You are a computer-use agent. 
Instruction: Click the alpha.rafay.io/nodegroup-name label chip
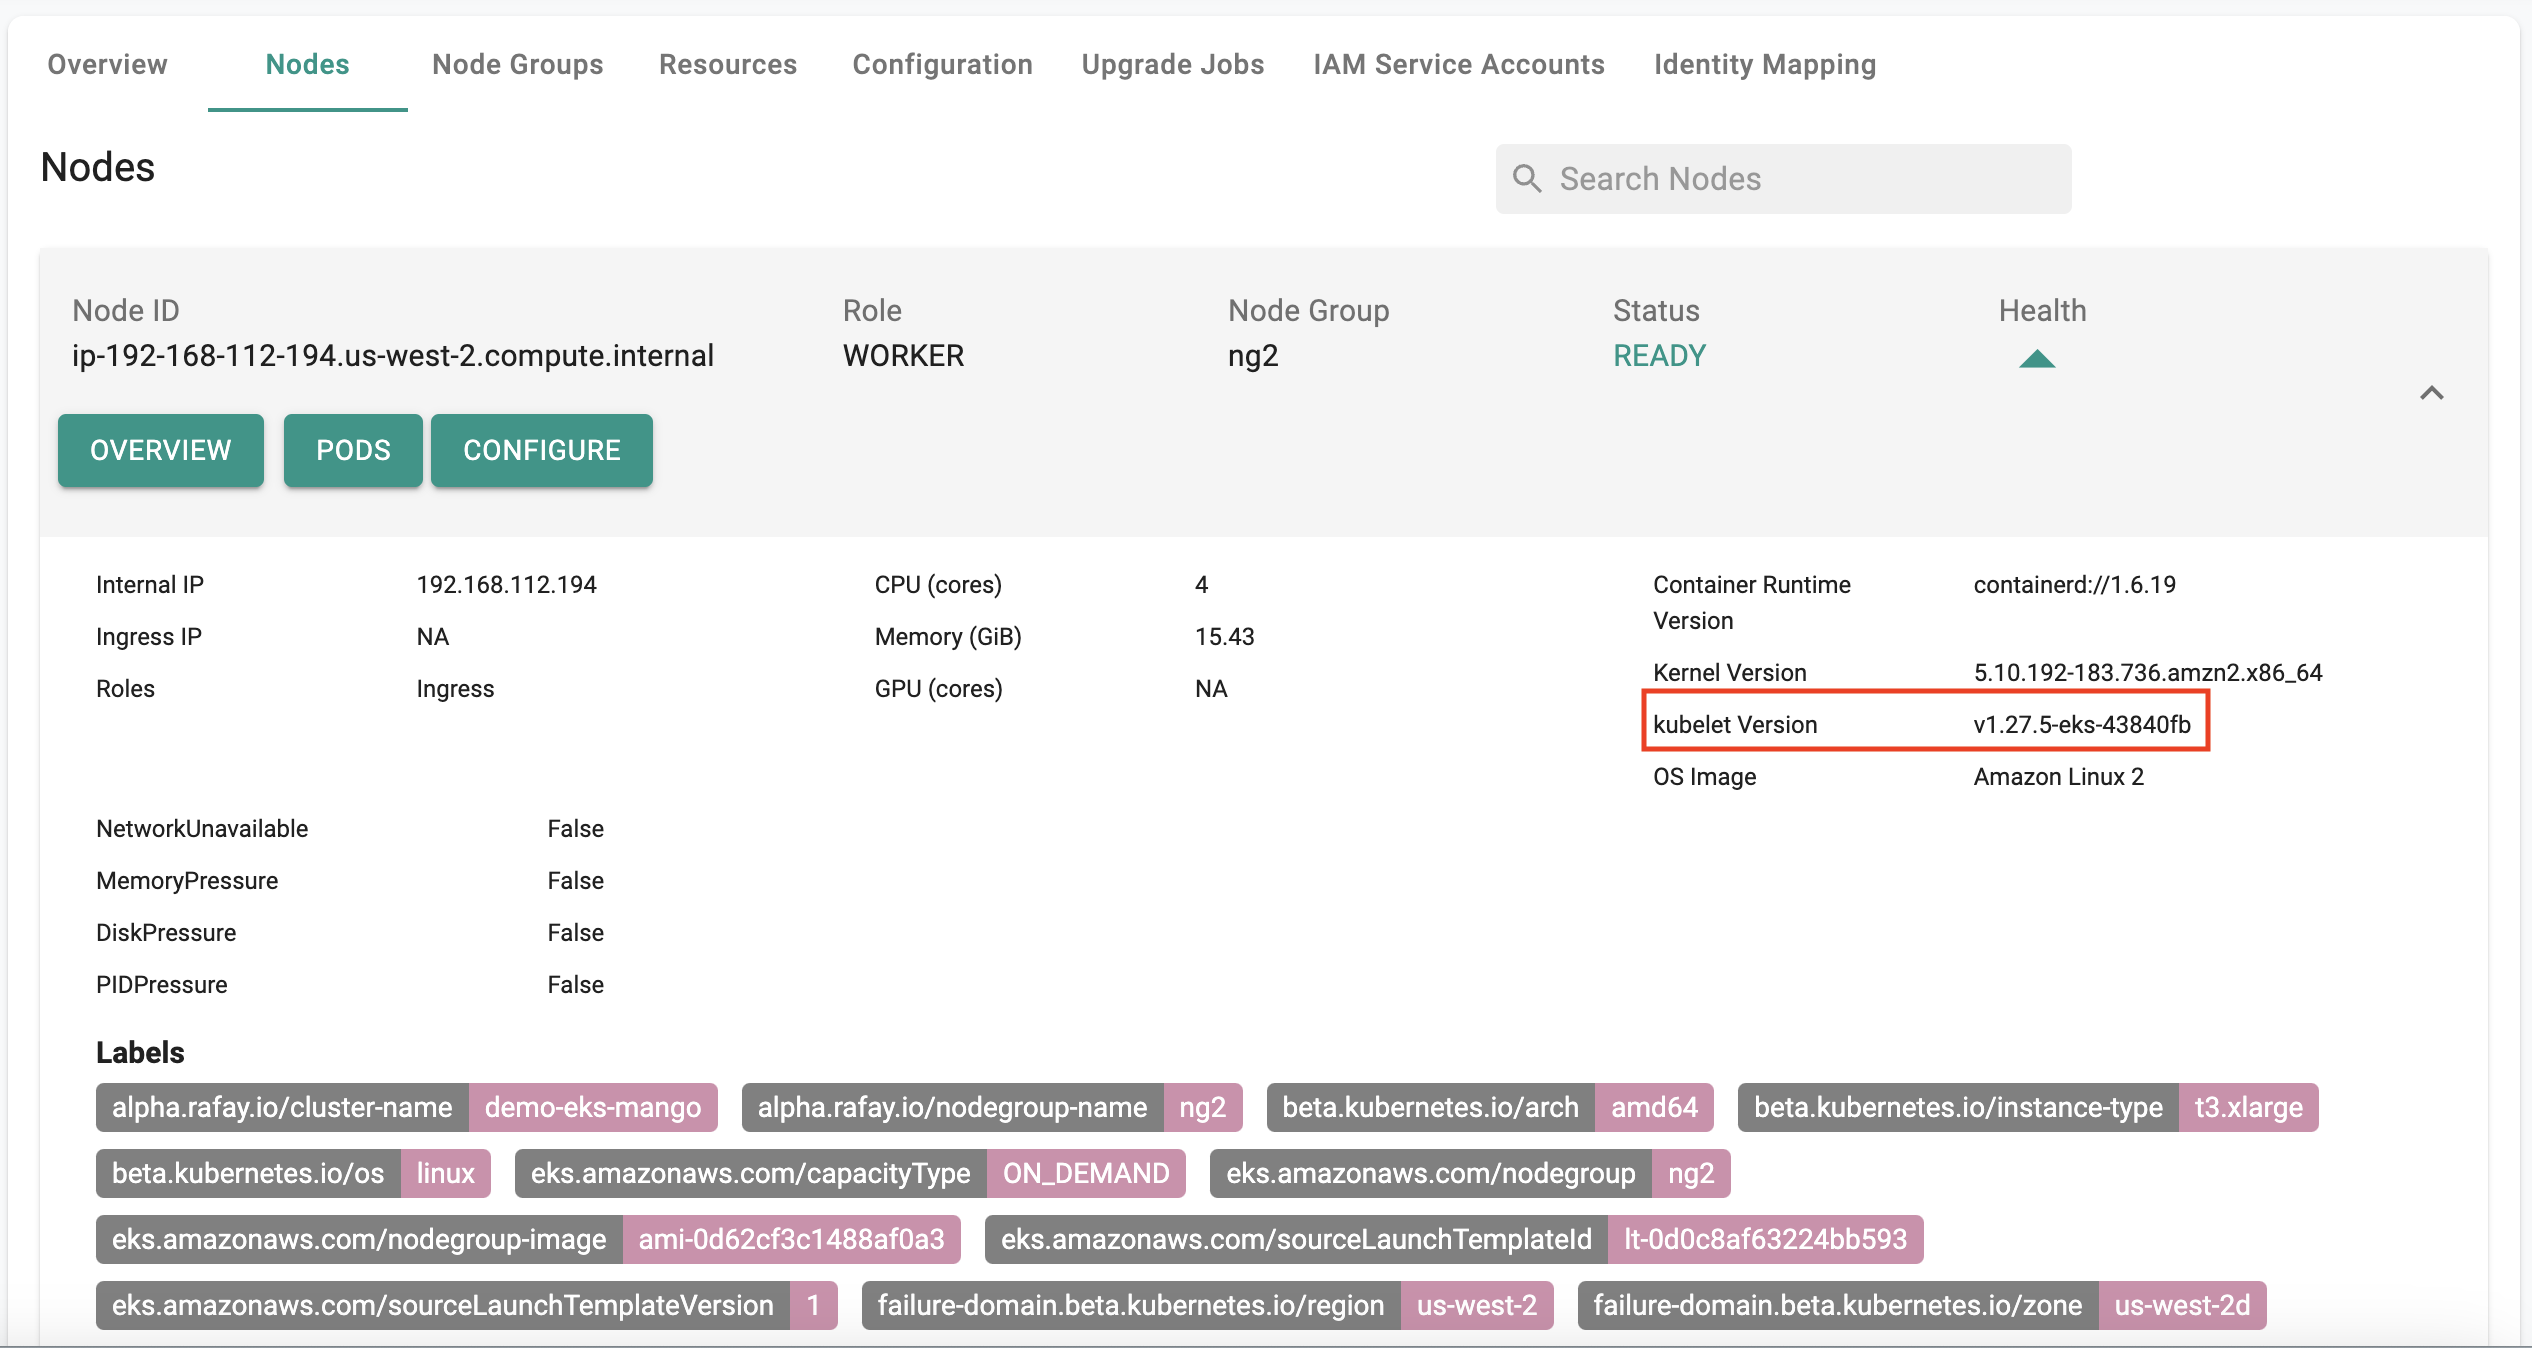point(952,1107)
